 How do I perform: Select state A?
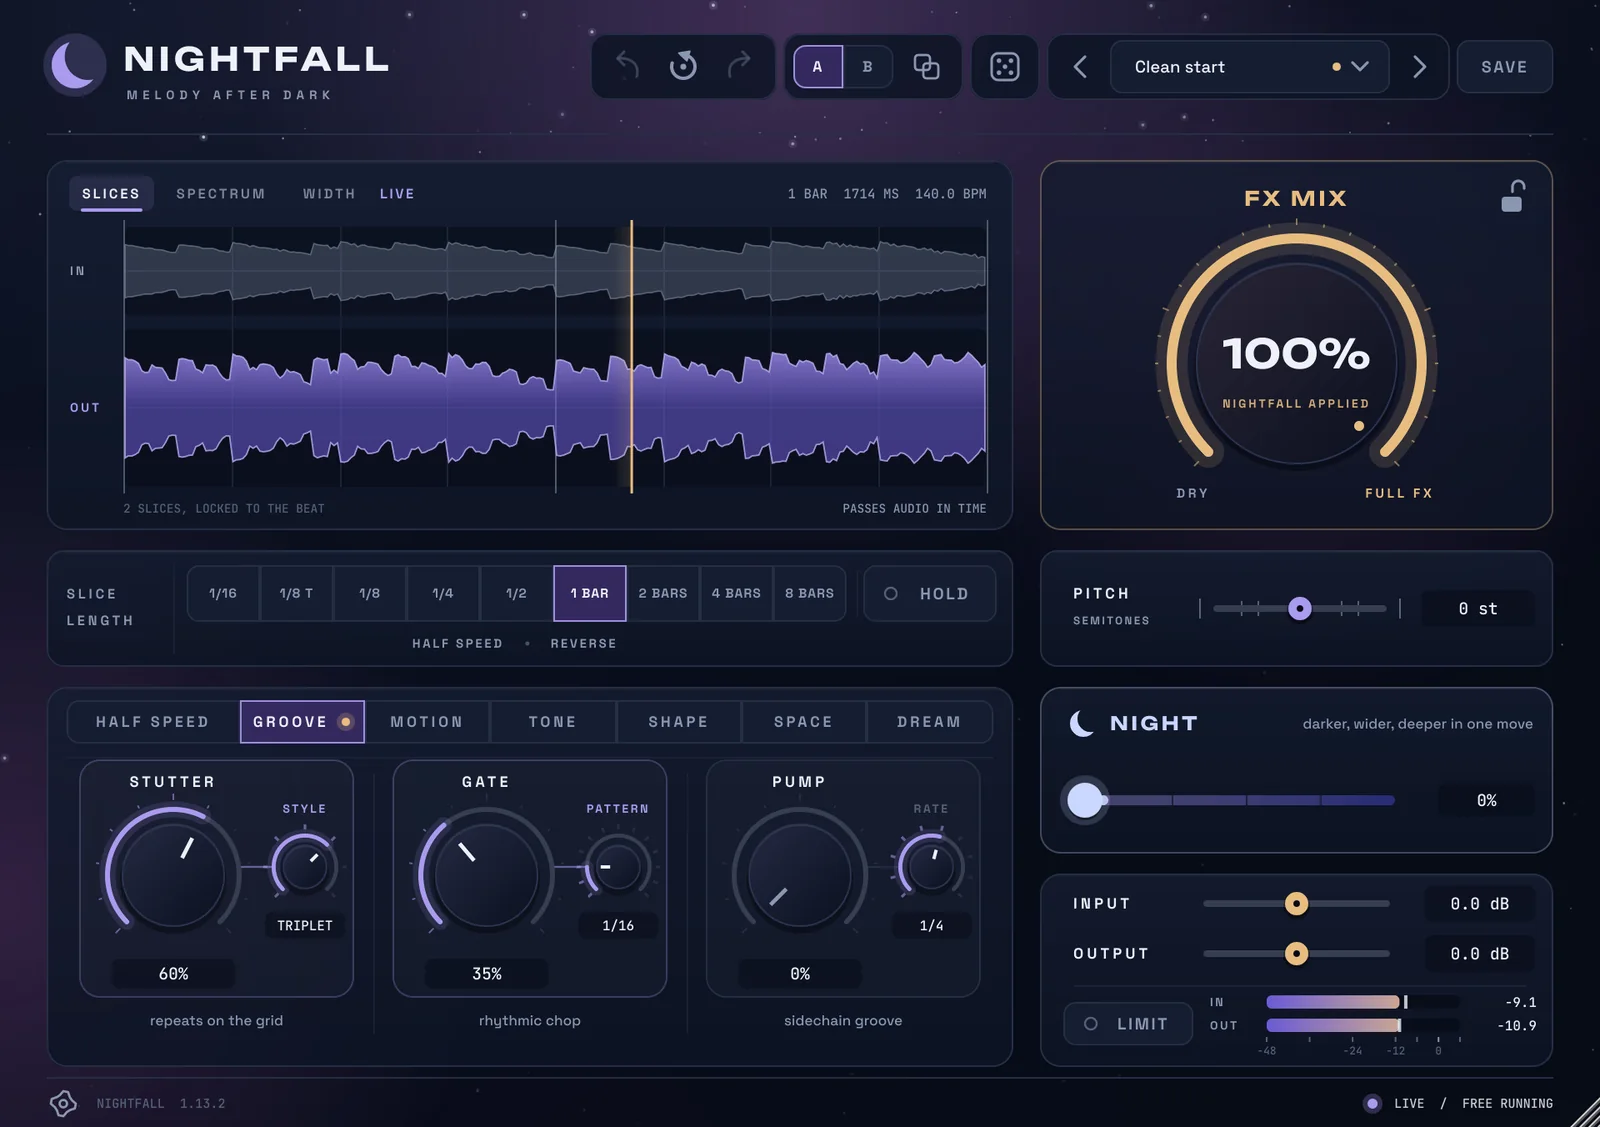click(818, 67)
